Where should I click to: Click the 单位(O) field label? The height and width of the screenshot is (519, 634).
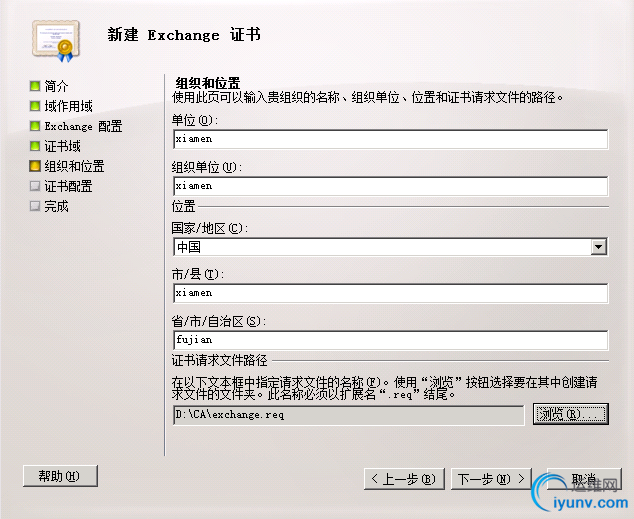point(195,120)
